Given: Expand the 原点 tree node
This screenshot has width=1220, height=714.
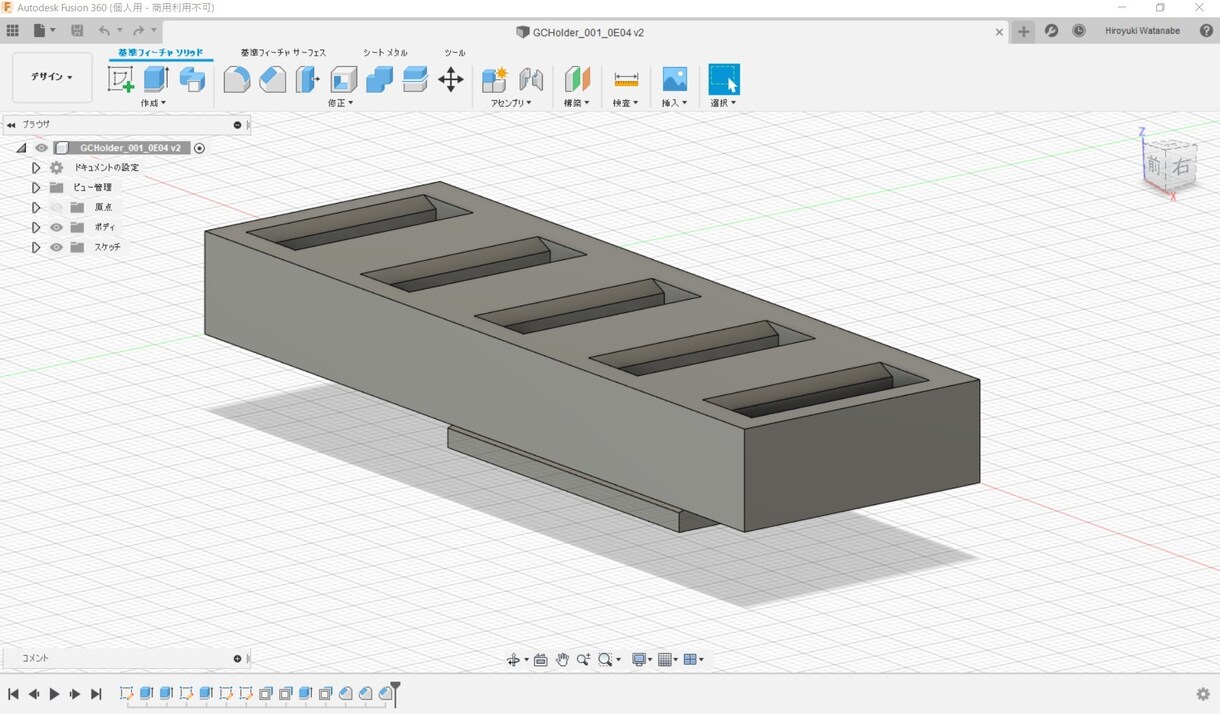Looking at the screenshot, I should tap(36, 207).
